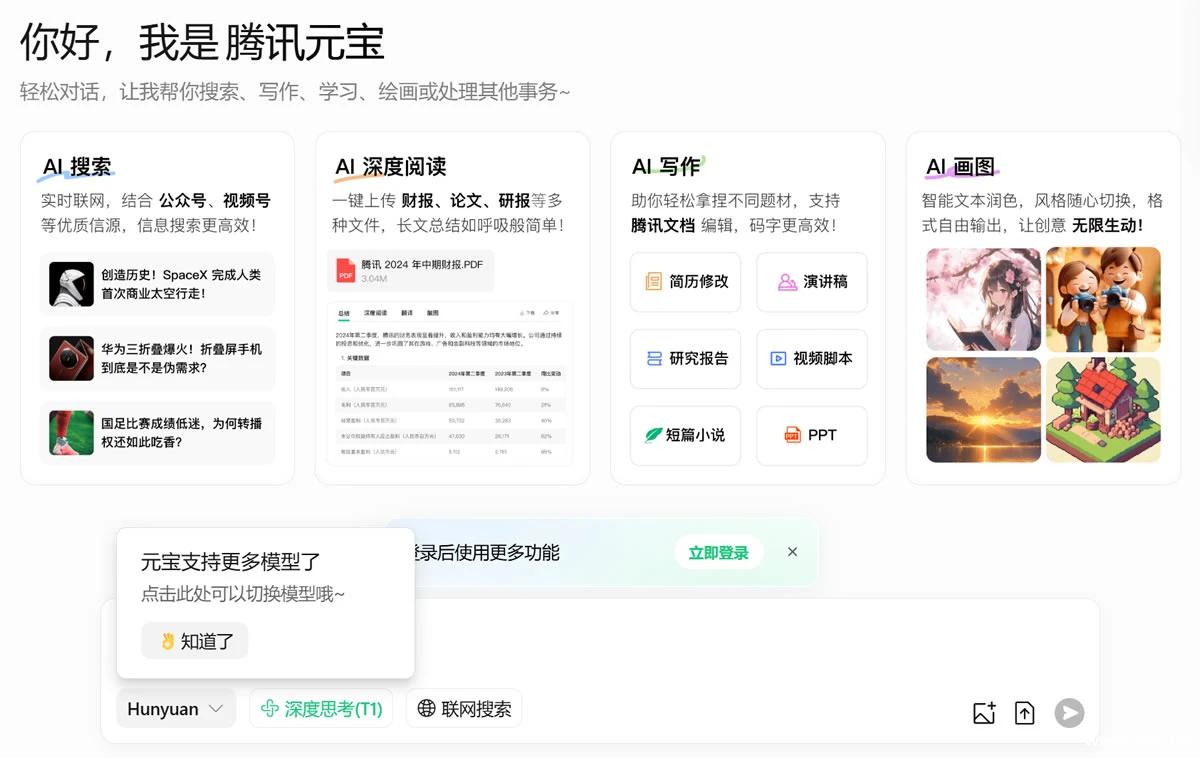1200x758 pixels.
Task: Click the anime girl cherry blossom thumbnail
Action: coord(983,299)
